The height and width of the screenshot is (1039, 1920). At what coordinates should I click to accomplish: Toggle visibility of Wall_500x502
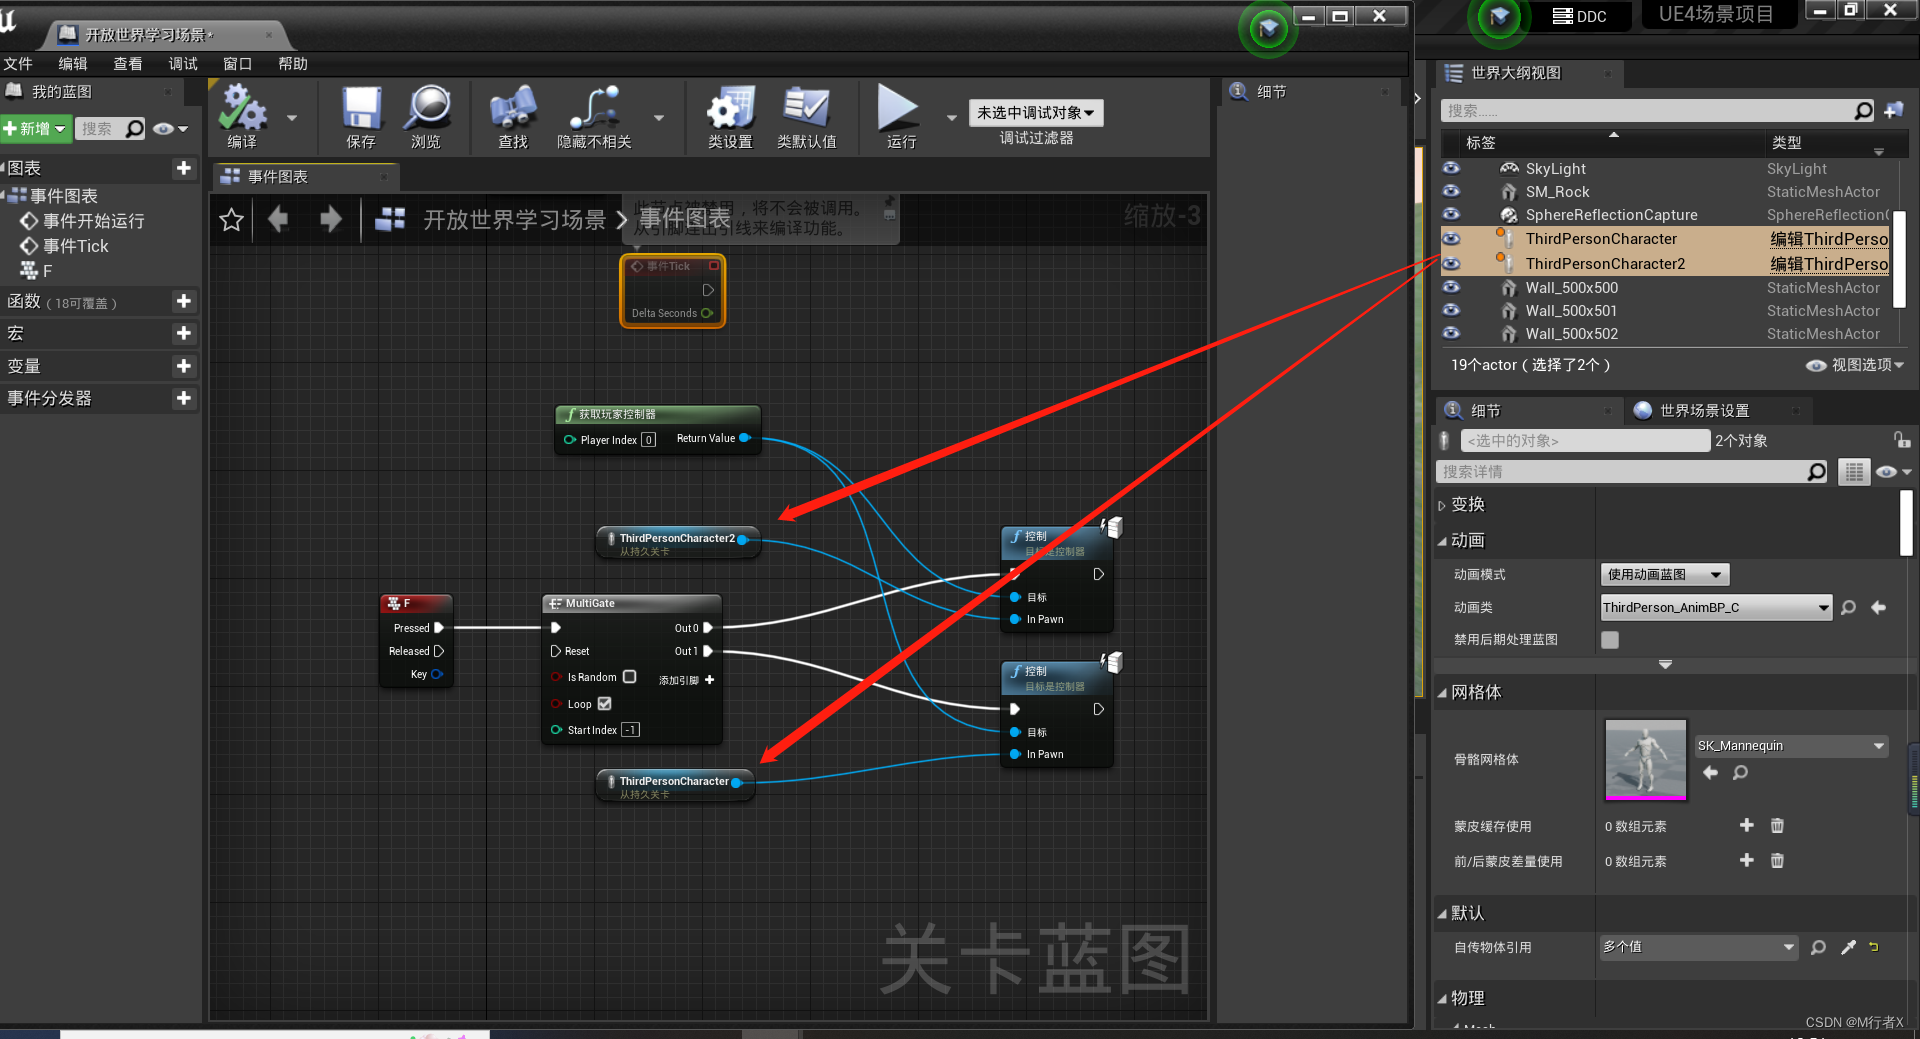point(1451,333)
